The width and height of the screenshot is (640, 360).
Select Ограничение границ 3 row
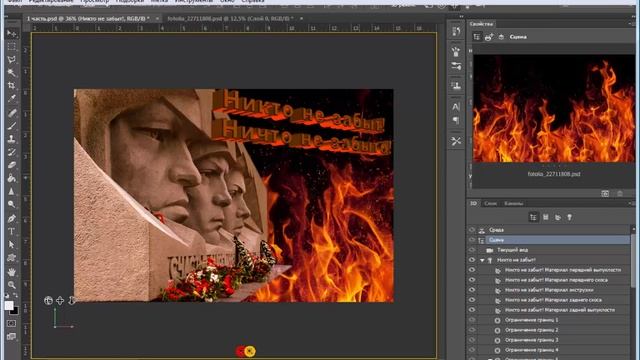pyautogui.click(x=549, y=340)
